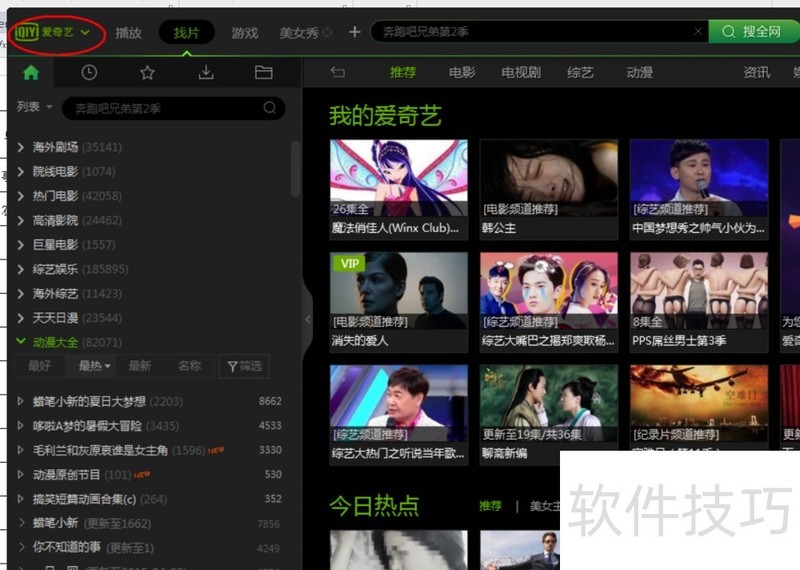Viewport: 800px width, 570px height.
Task: Click the back arrow in content nav
Action: pos(338,72)
